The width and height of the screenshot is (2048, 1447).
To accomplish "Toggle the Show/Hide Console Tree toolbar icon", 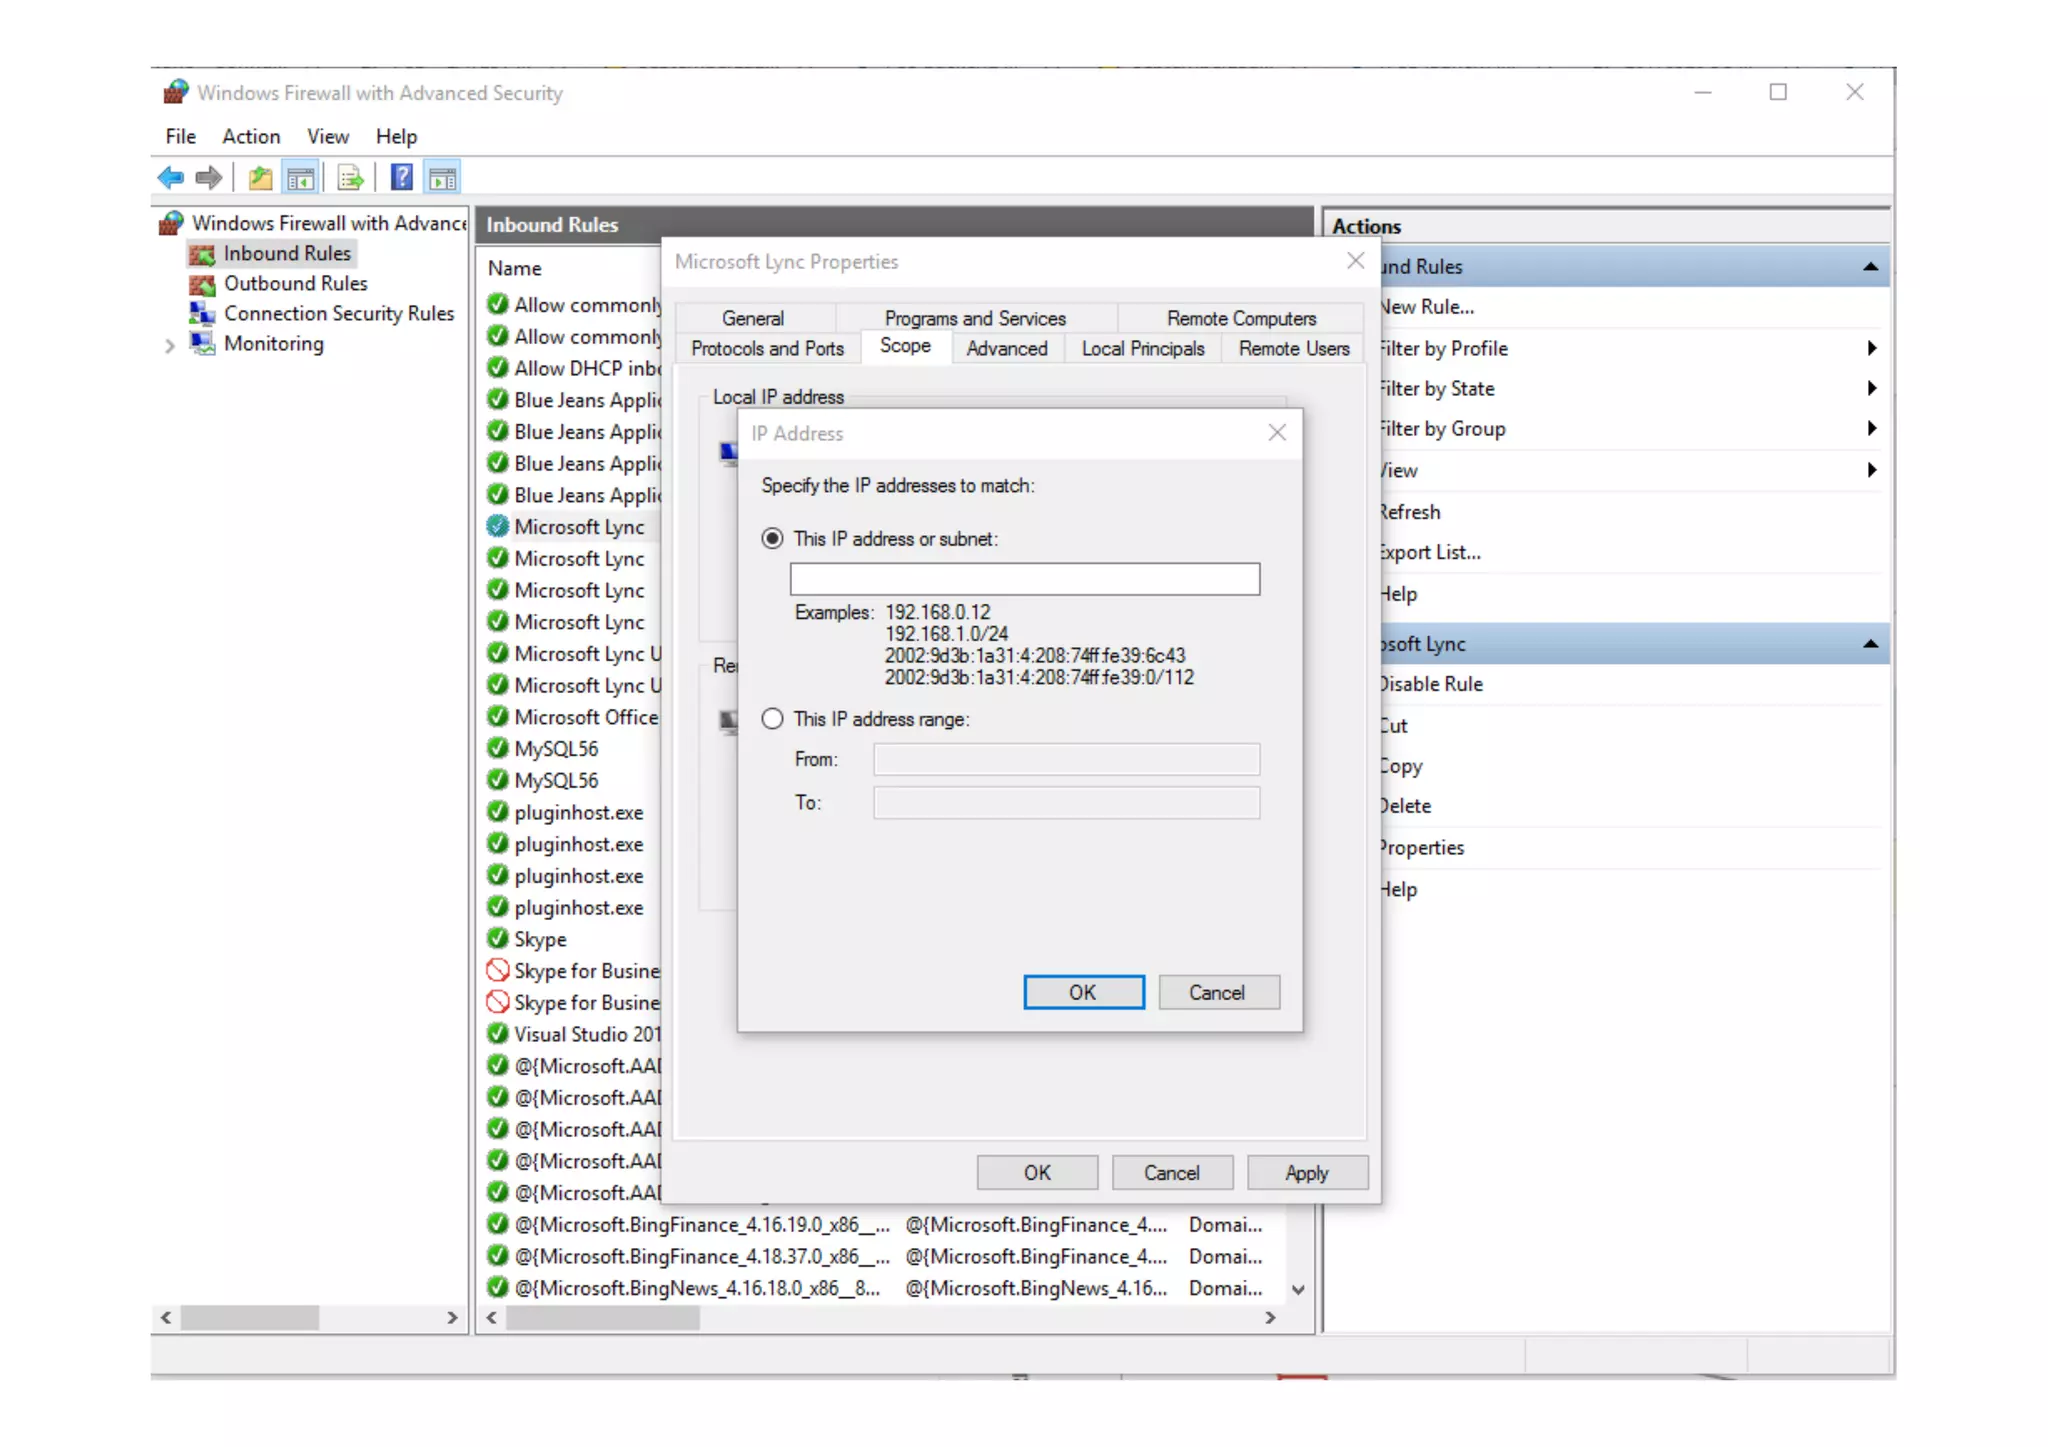I will (x=300, y=178).
